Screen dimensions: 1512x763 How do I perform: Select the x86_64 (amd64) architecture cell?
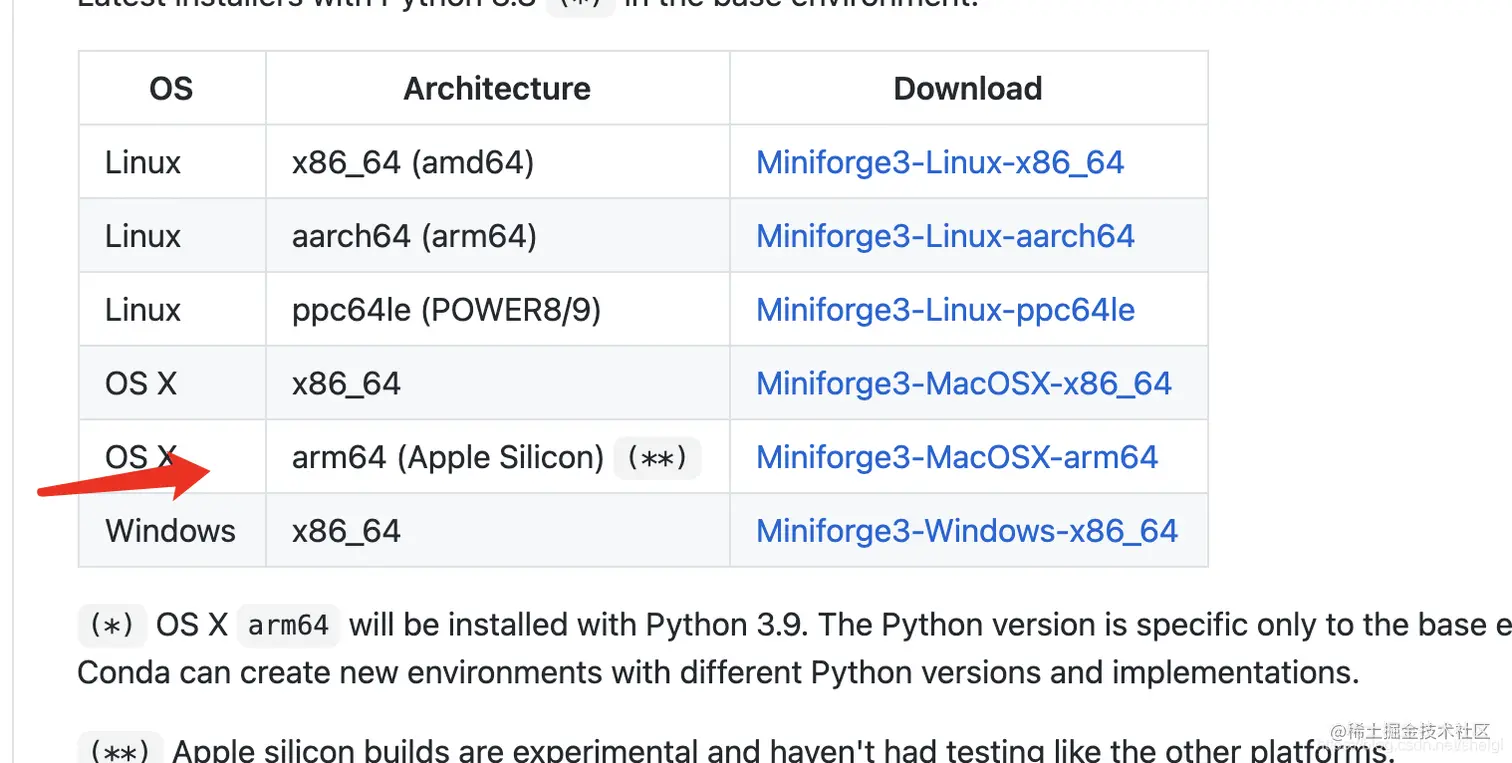[412, 162]
